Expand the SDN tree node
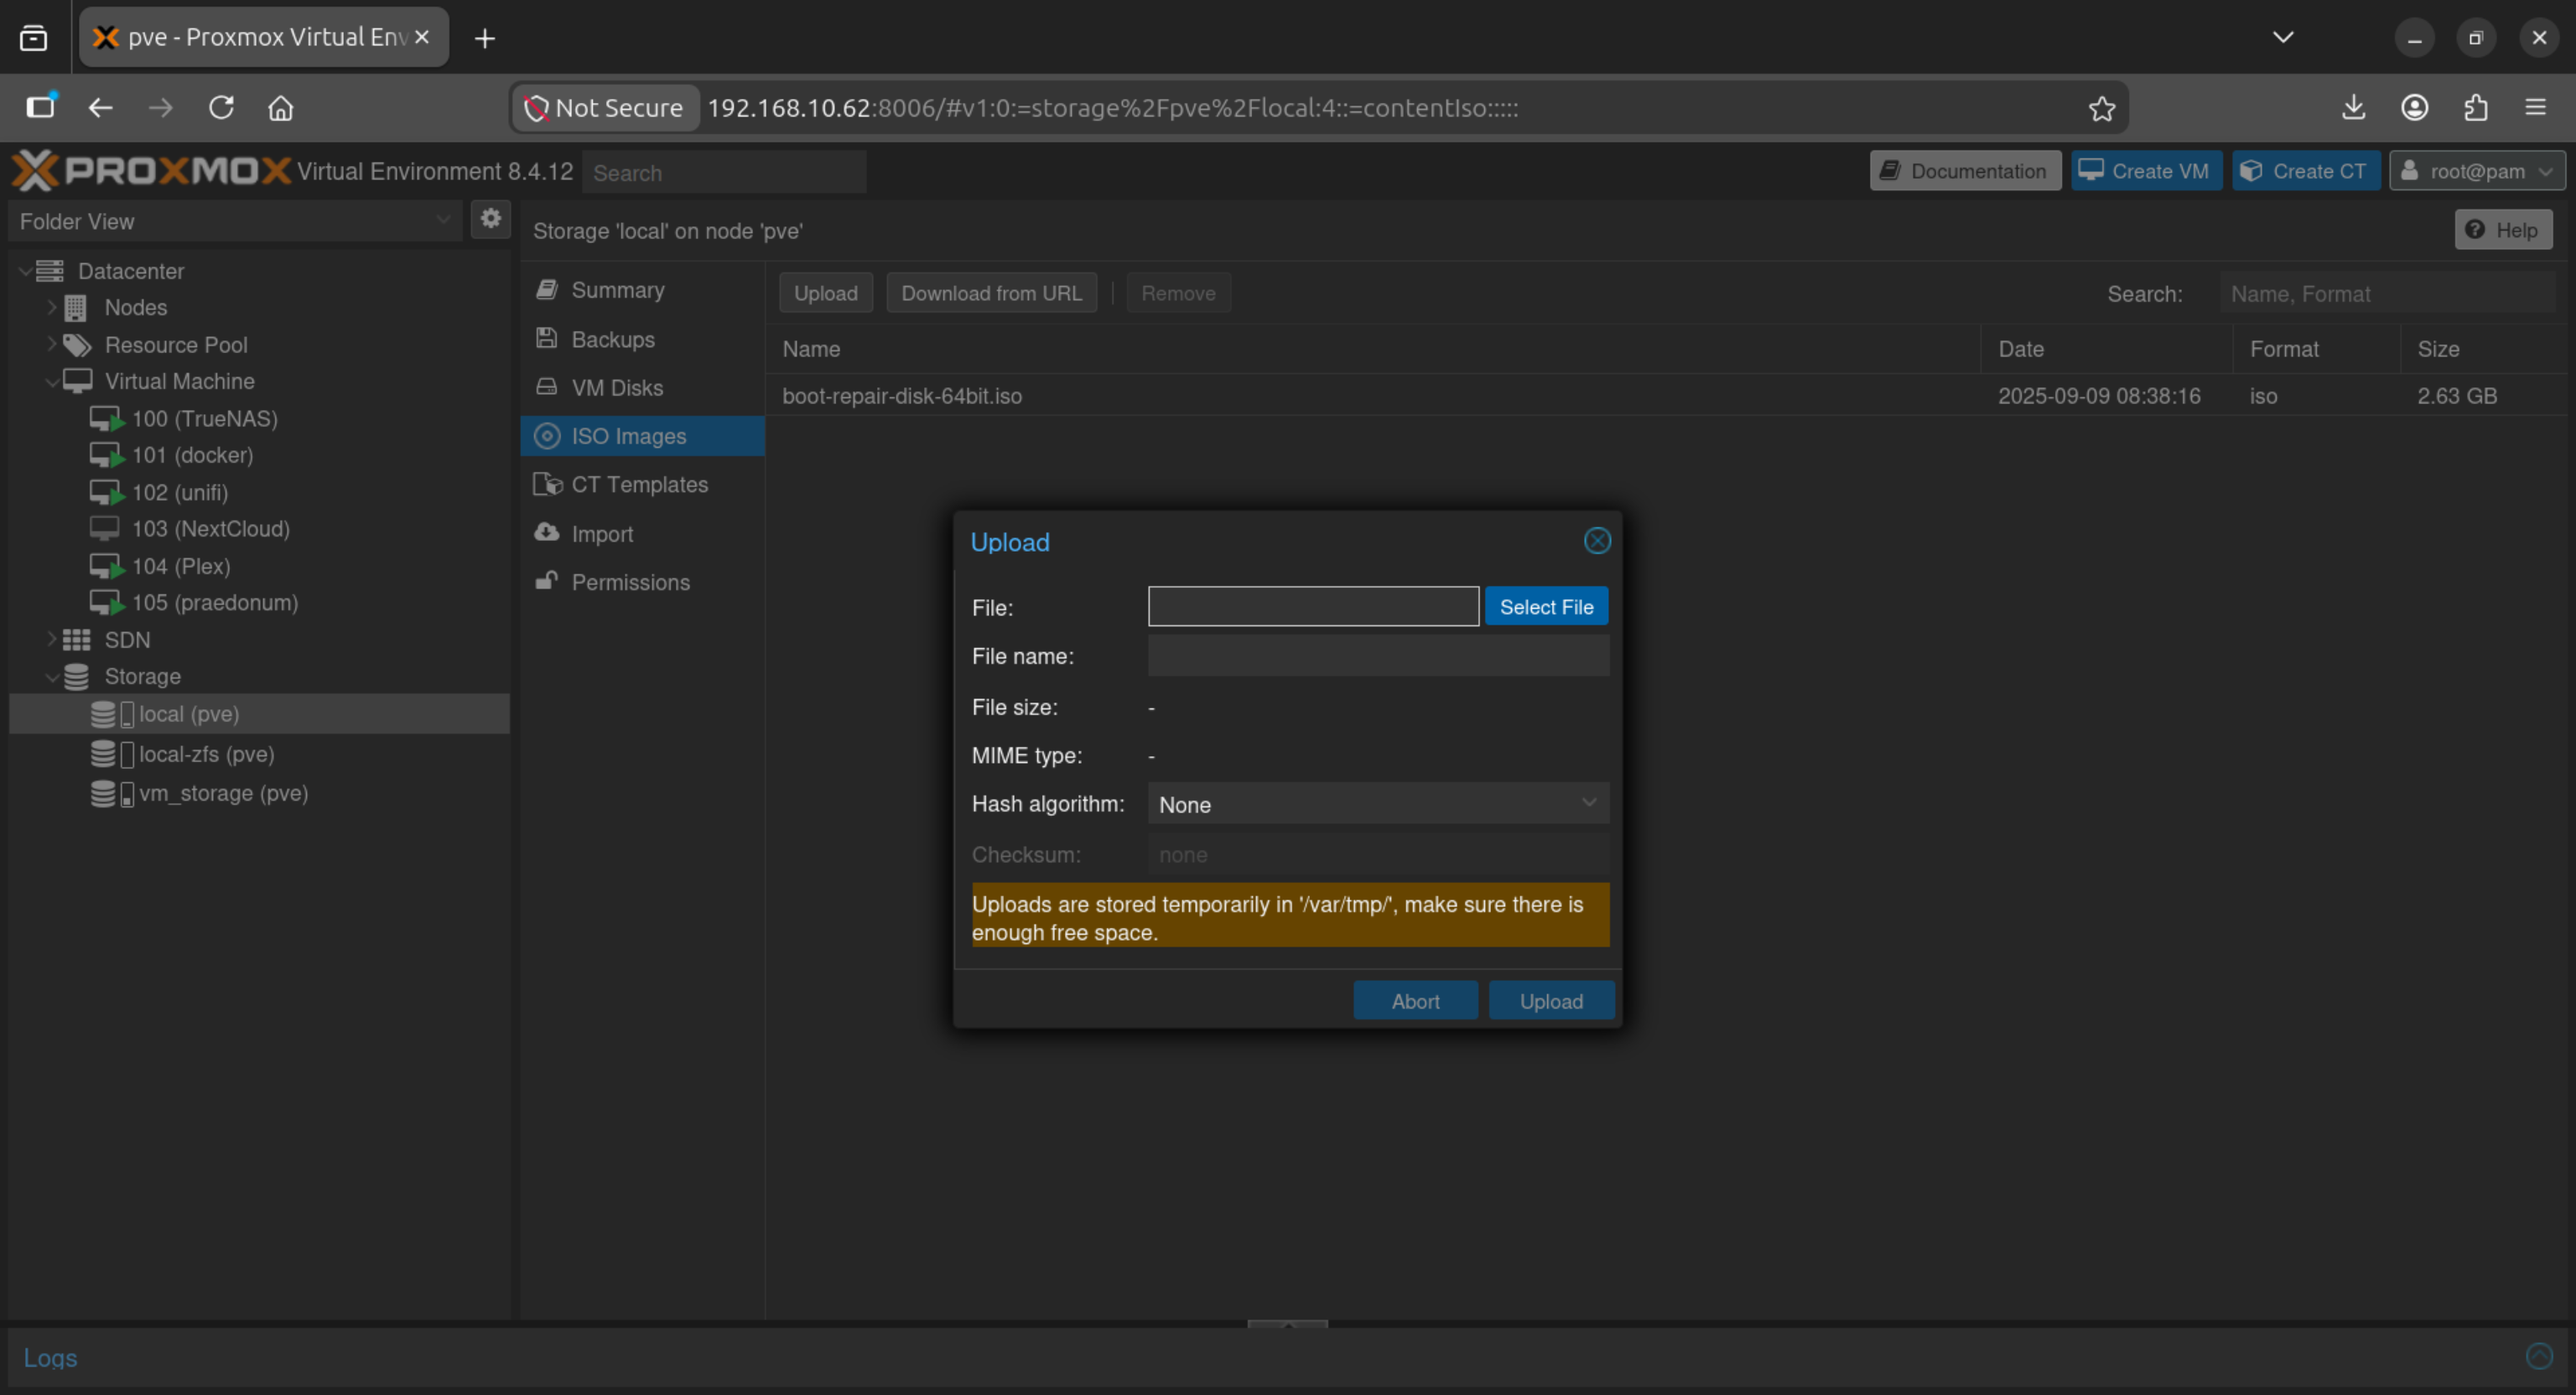 click(x=51, y=639)
